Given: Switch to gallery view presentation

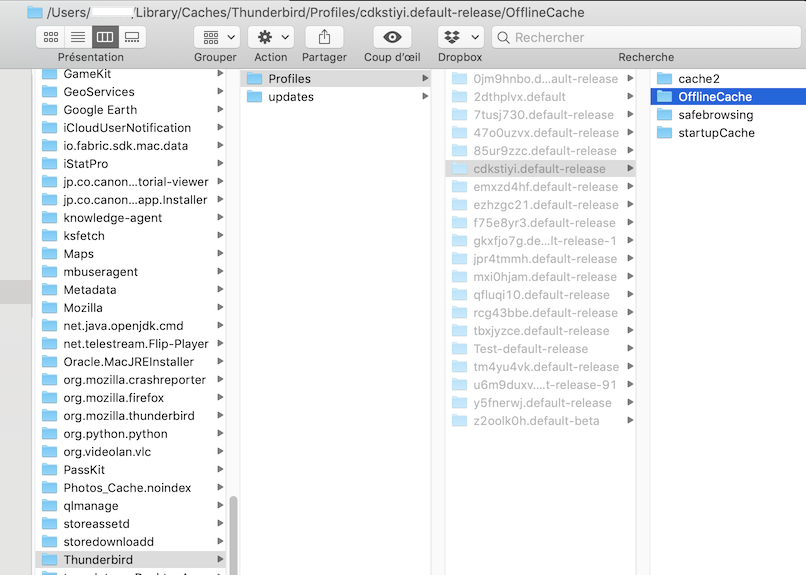Looking at the screenshot, I should pyautogui.click(x=132, y=37).
